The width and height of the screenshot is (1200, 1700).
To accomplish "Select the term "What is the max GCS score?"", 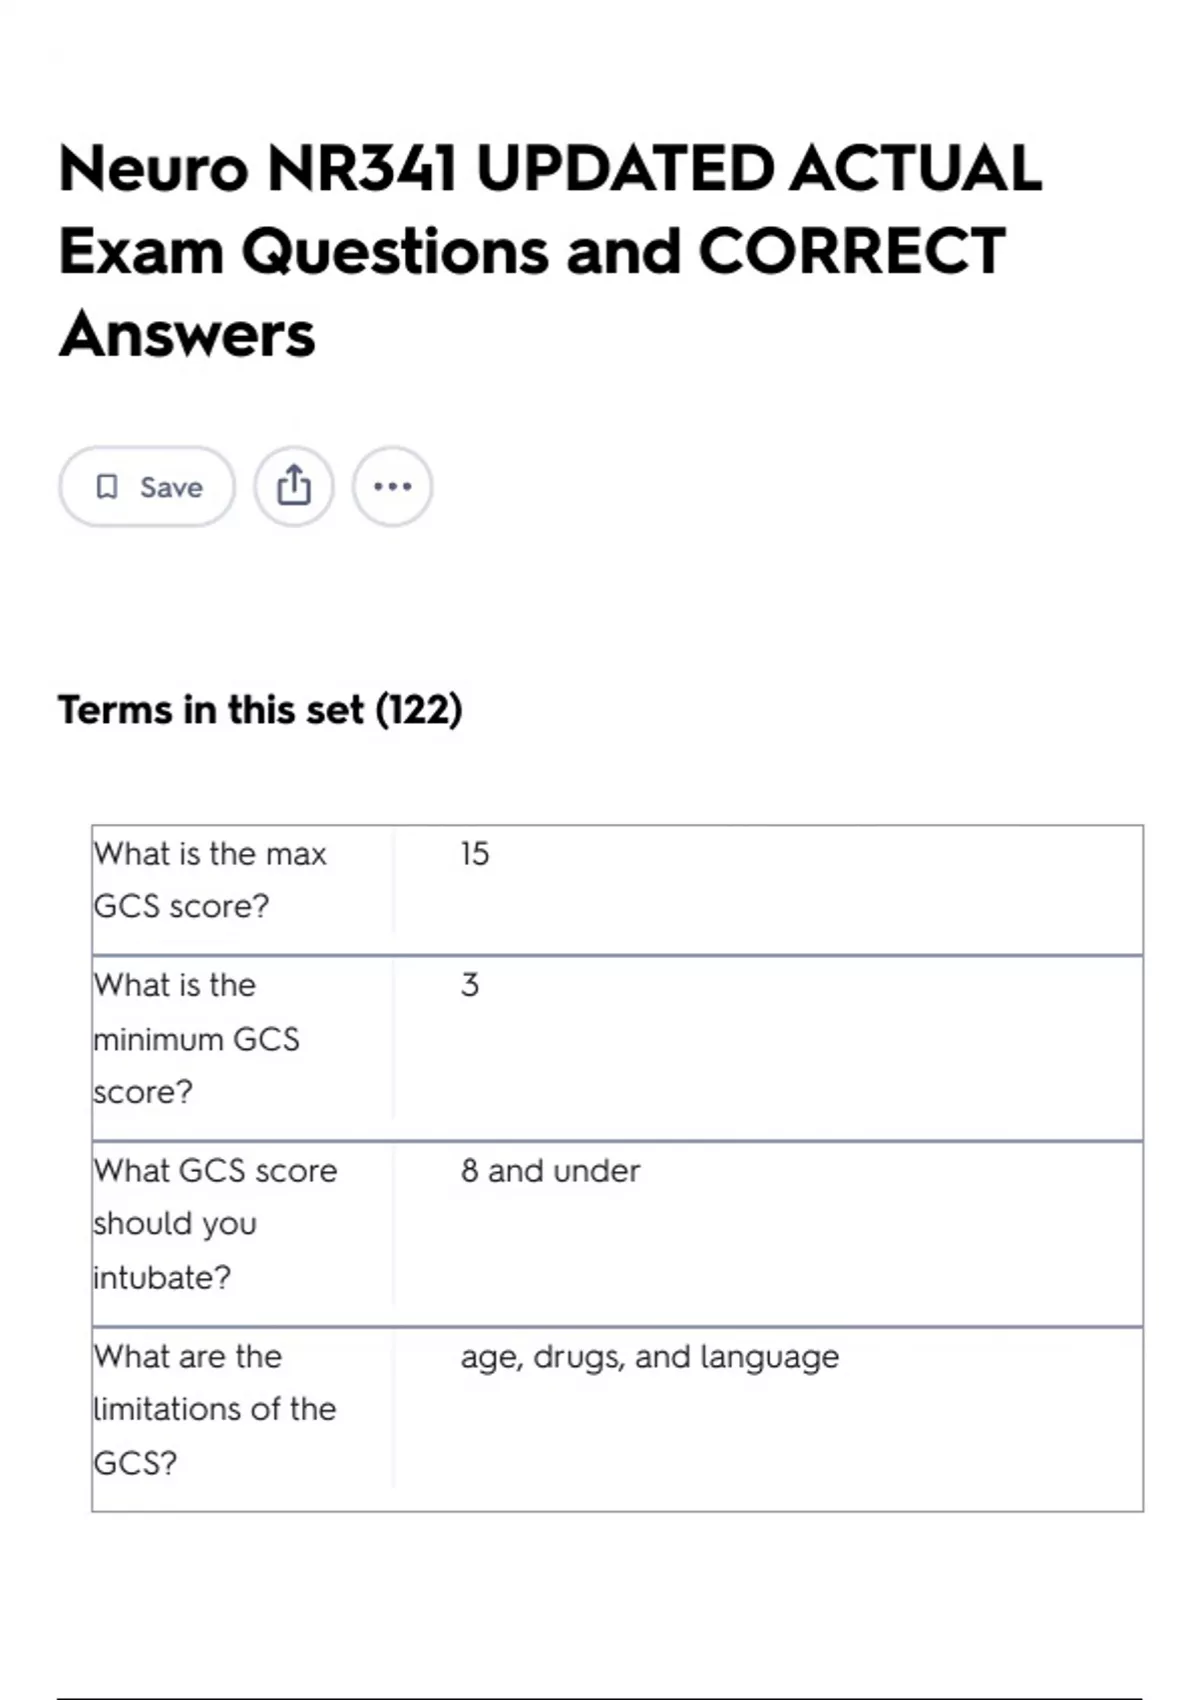I will pyautogui.click(x=210, y=880).
